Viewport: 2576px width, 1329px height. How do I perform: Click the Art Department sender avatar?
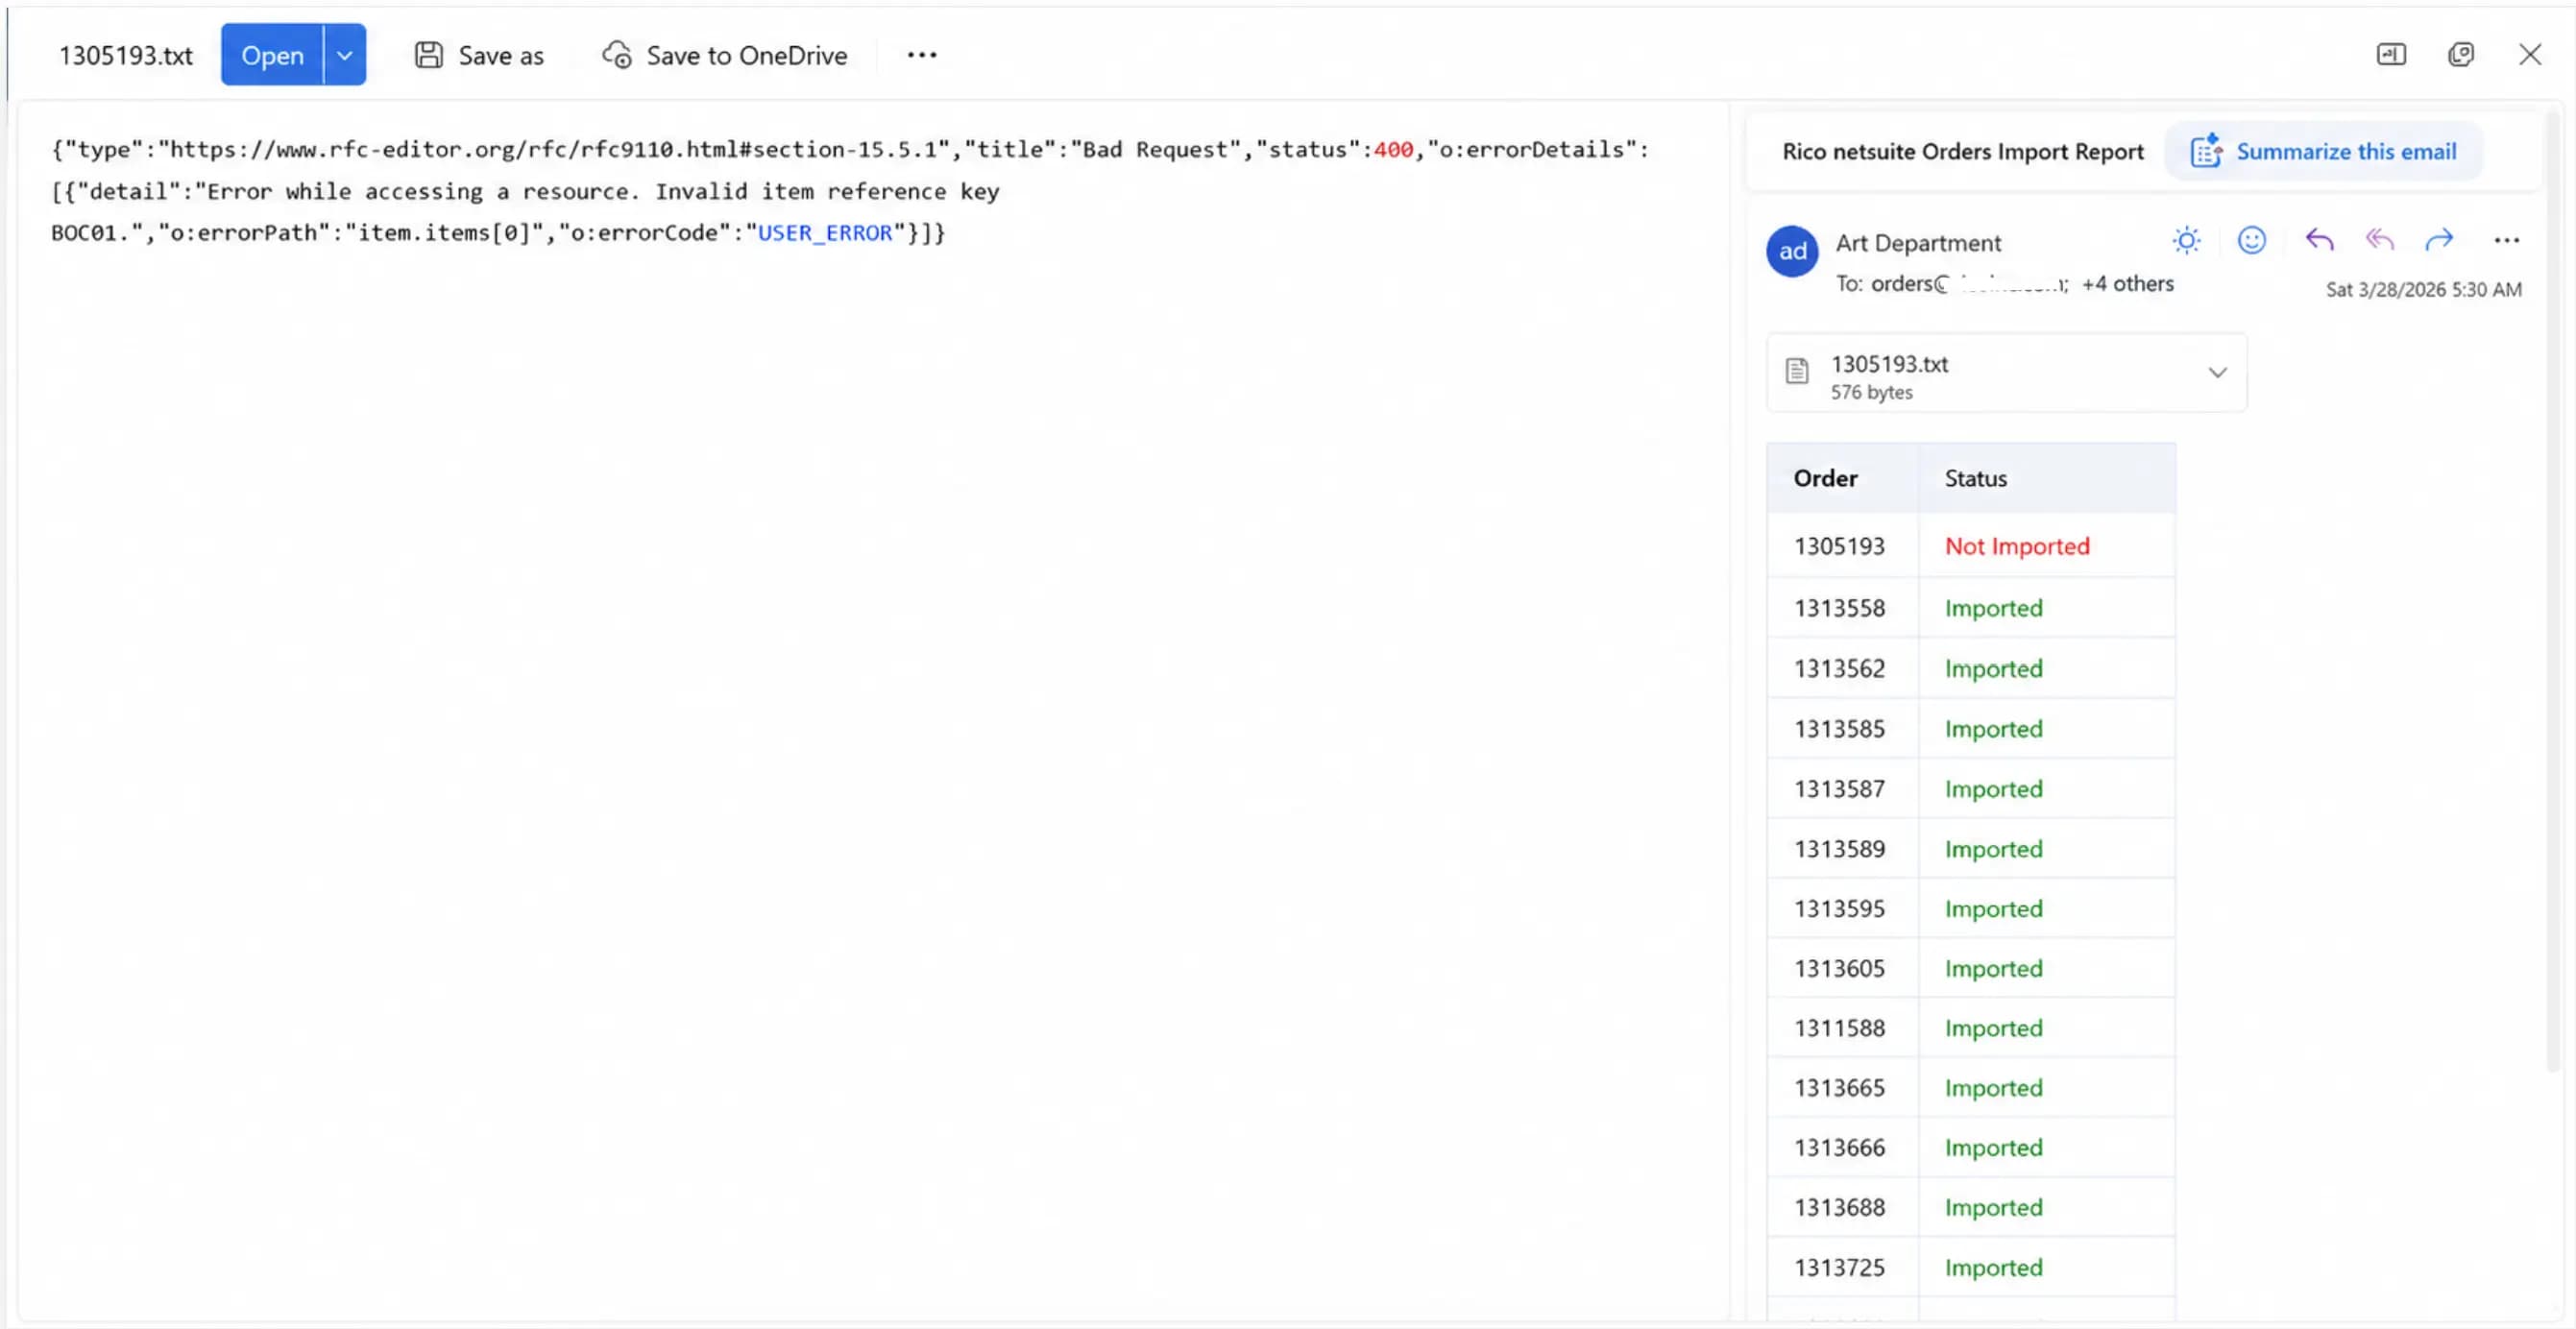(1792, 251)
